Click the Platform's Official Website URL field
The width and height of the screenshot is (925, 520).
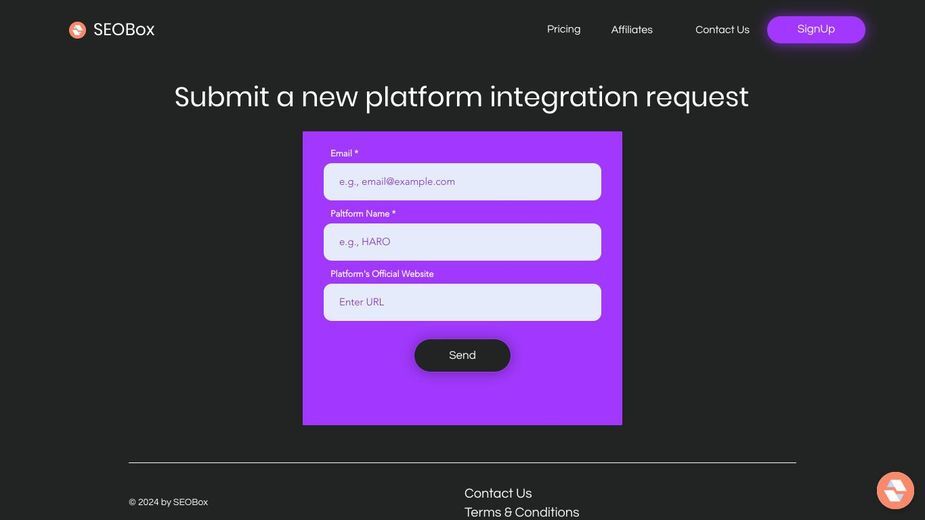pos(462,302)
